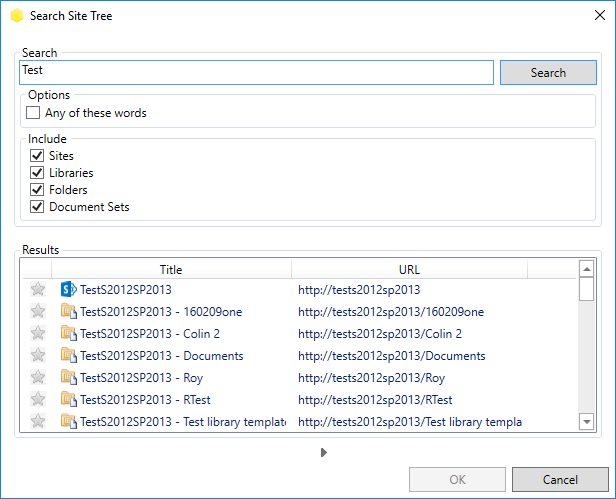This screenshot has width=616, height=499.
Task: Click the library icon beside 160209one
Action: click(x=69, y=311)
